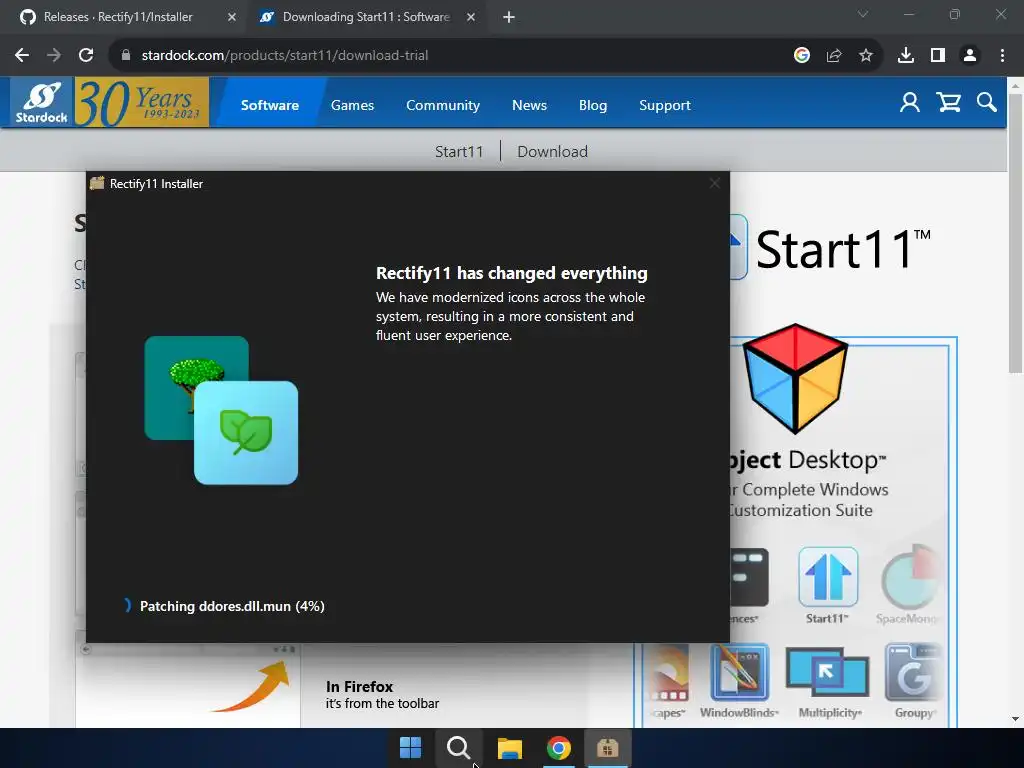Open Chrome three-dot menu

pyautogui.click(x=1002, y=56)
